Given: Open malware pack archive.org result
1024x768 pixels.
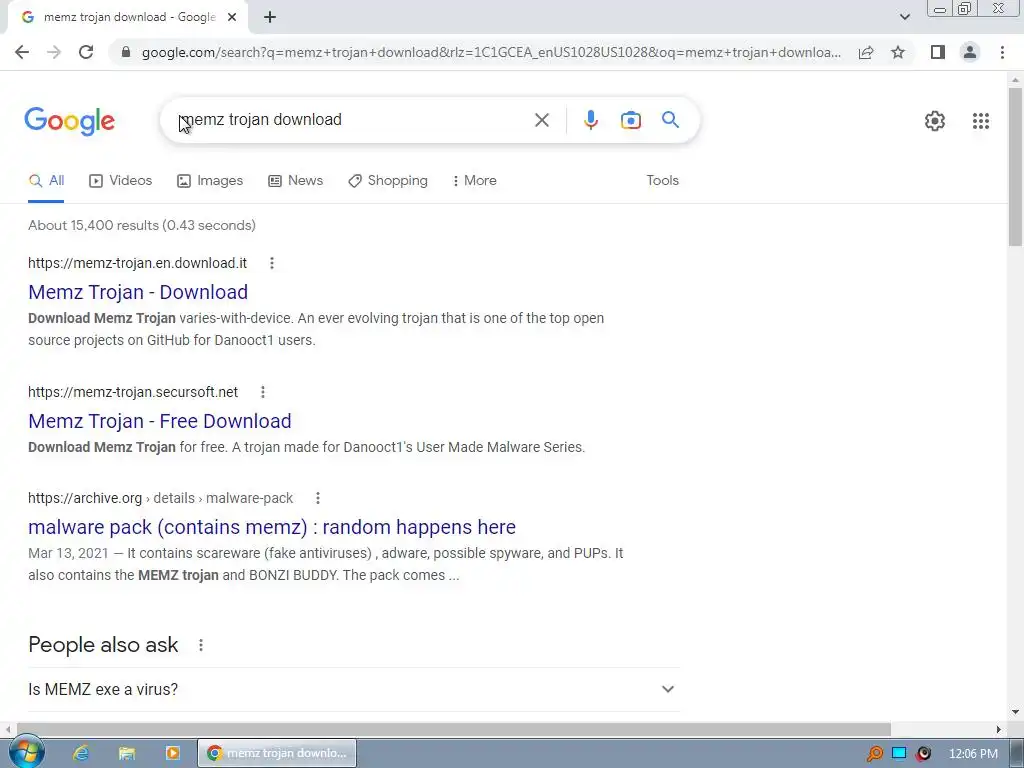Looking at the screenshot, I should pos(272,527).
